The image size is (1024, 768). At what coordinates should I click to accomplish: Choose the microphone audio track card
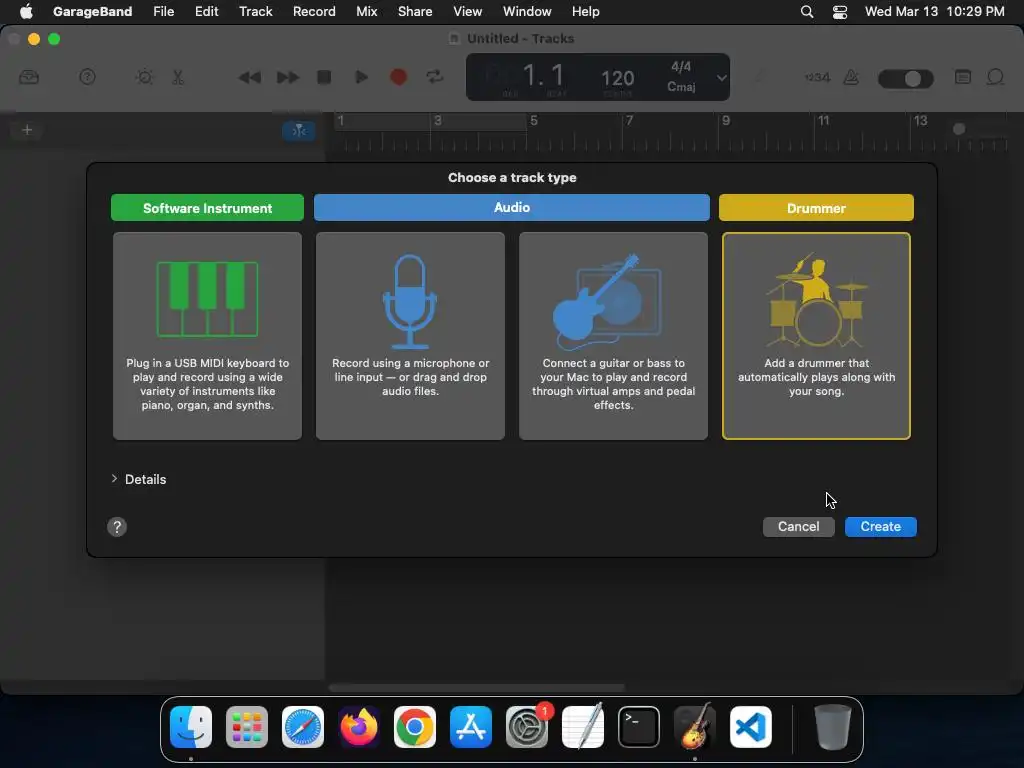[x=410, y=336]
